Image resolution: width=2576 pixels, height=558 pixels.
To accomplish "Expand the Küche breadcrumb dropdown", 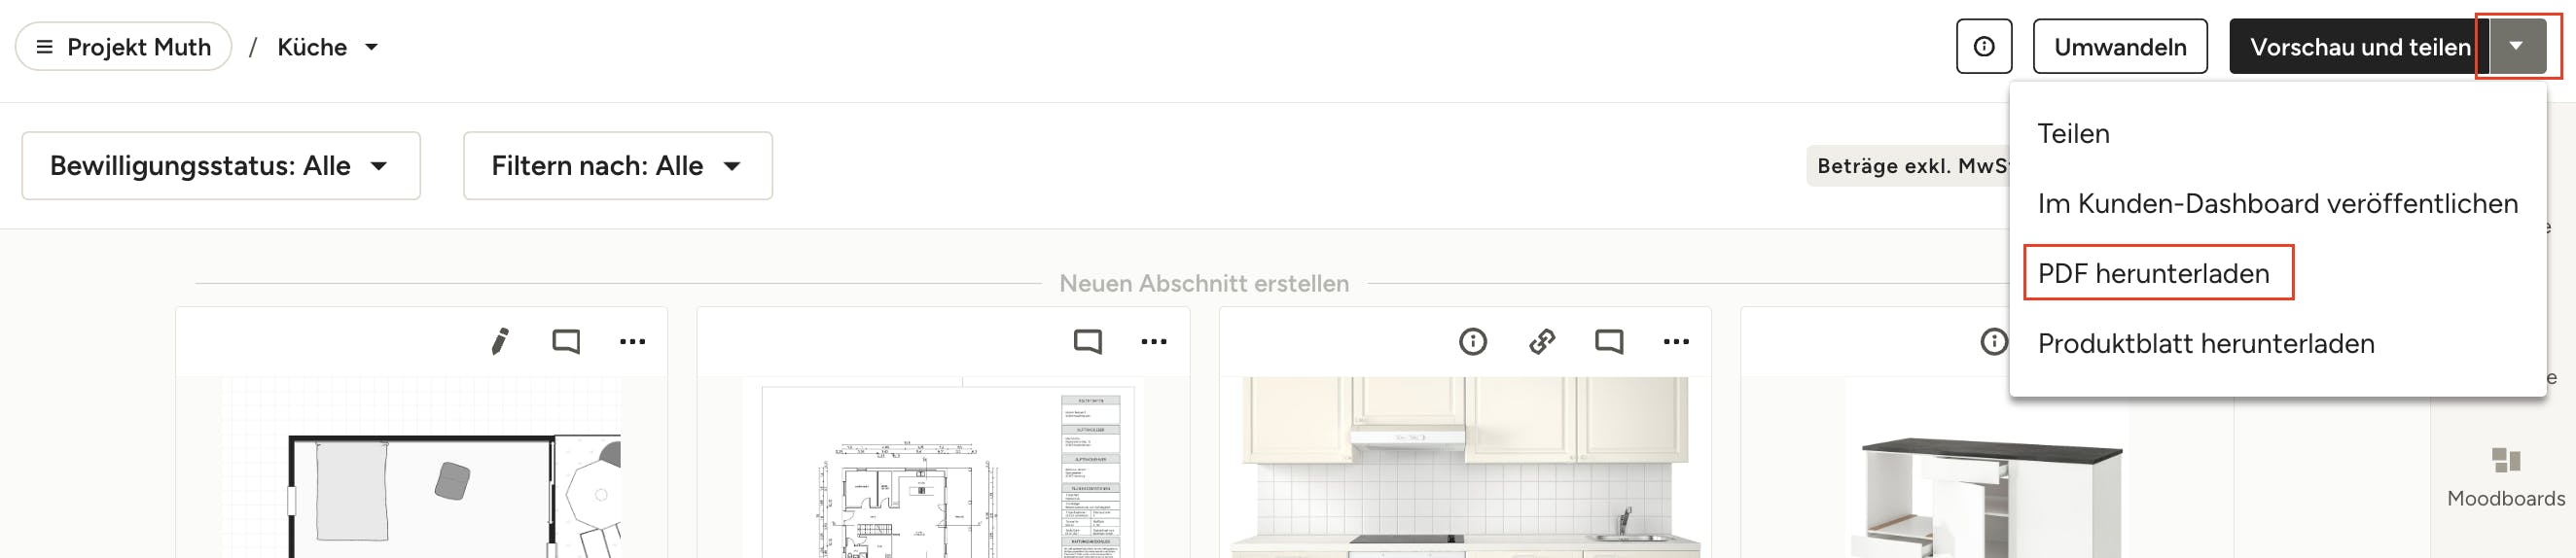I will (328, 47).
